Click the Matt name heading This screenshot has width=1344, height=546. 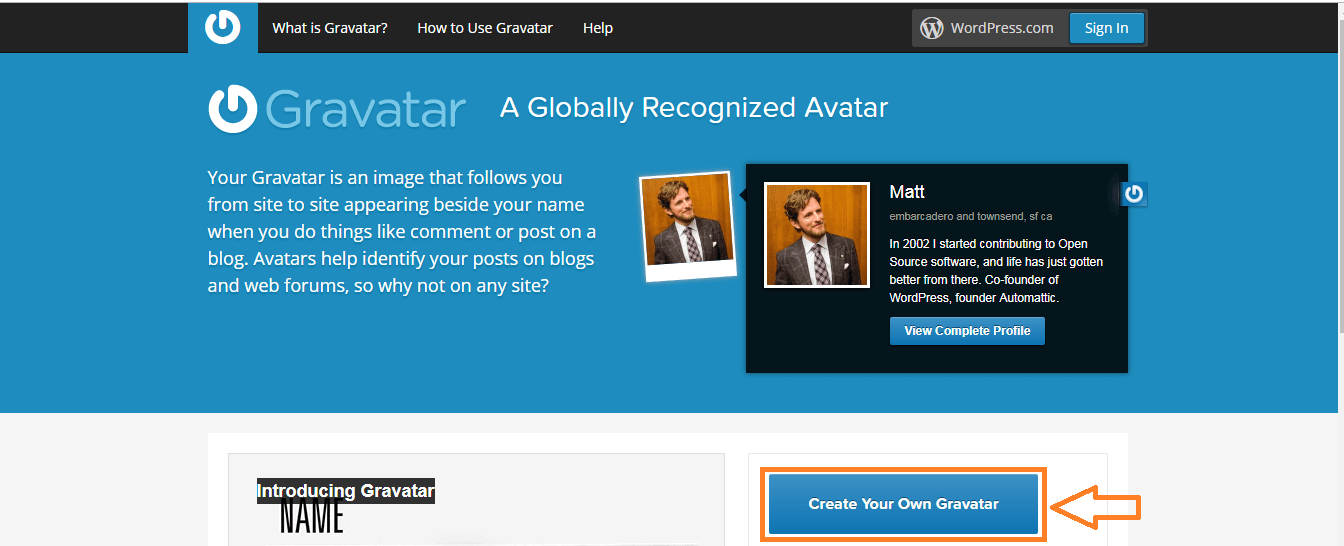[x=907, y=192]
